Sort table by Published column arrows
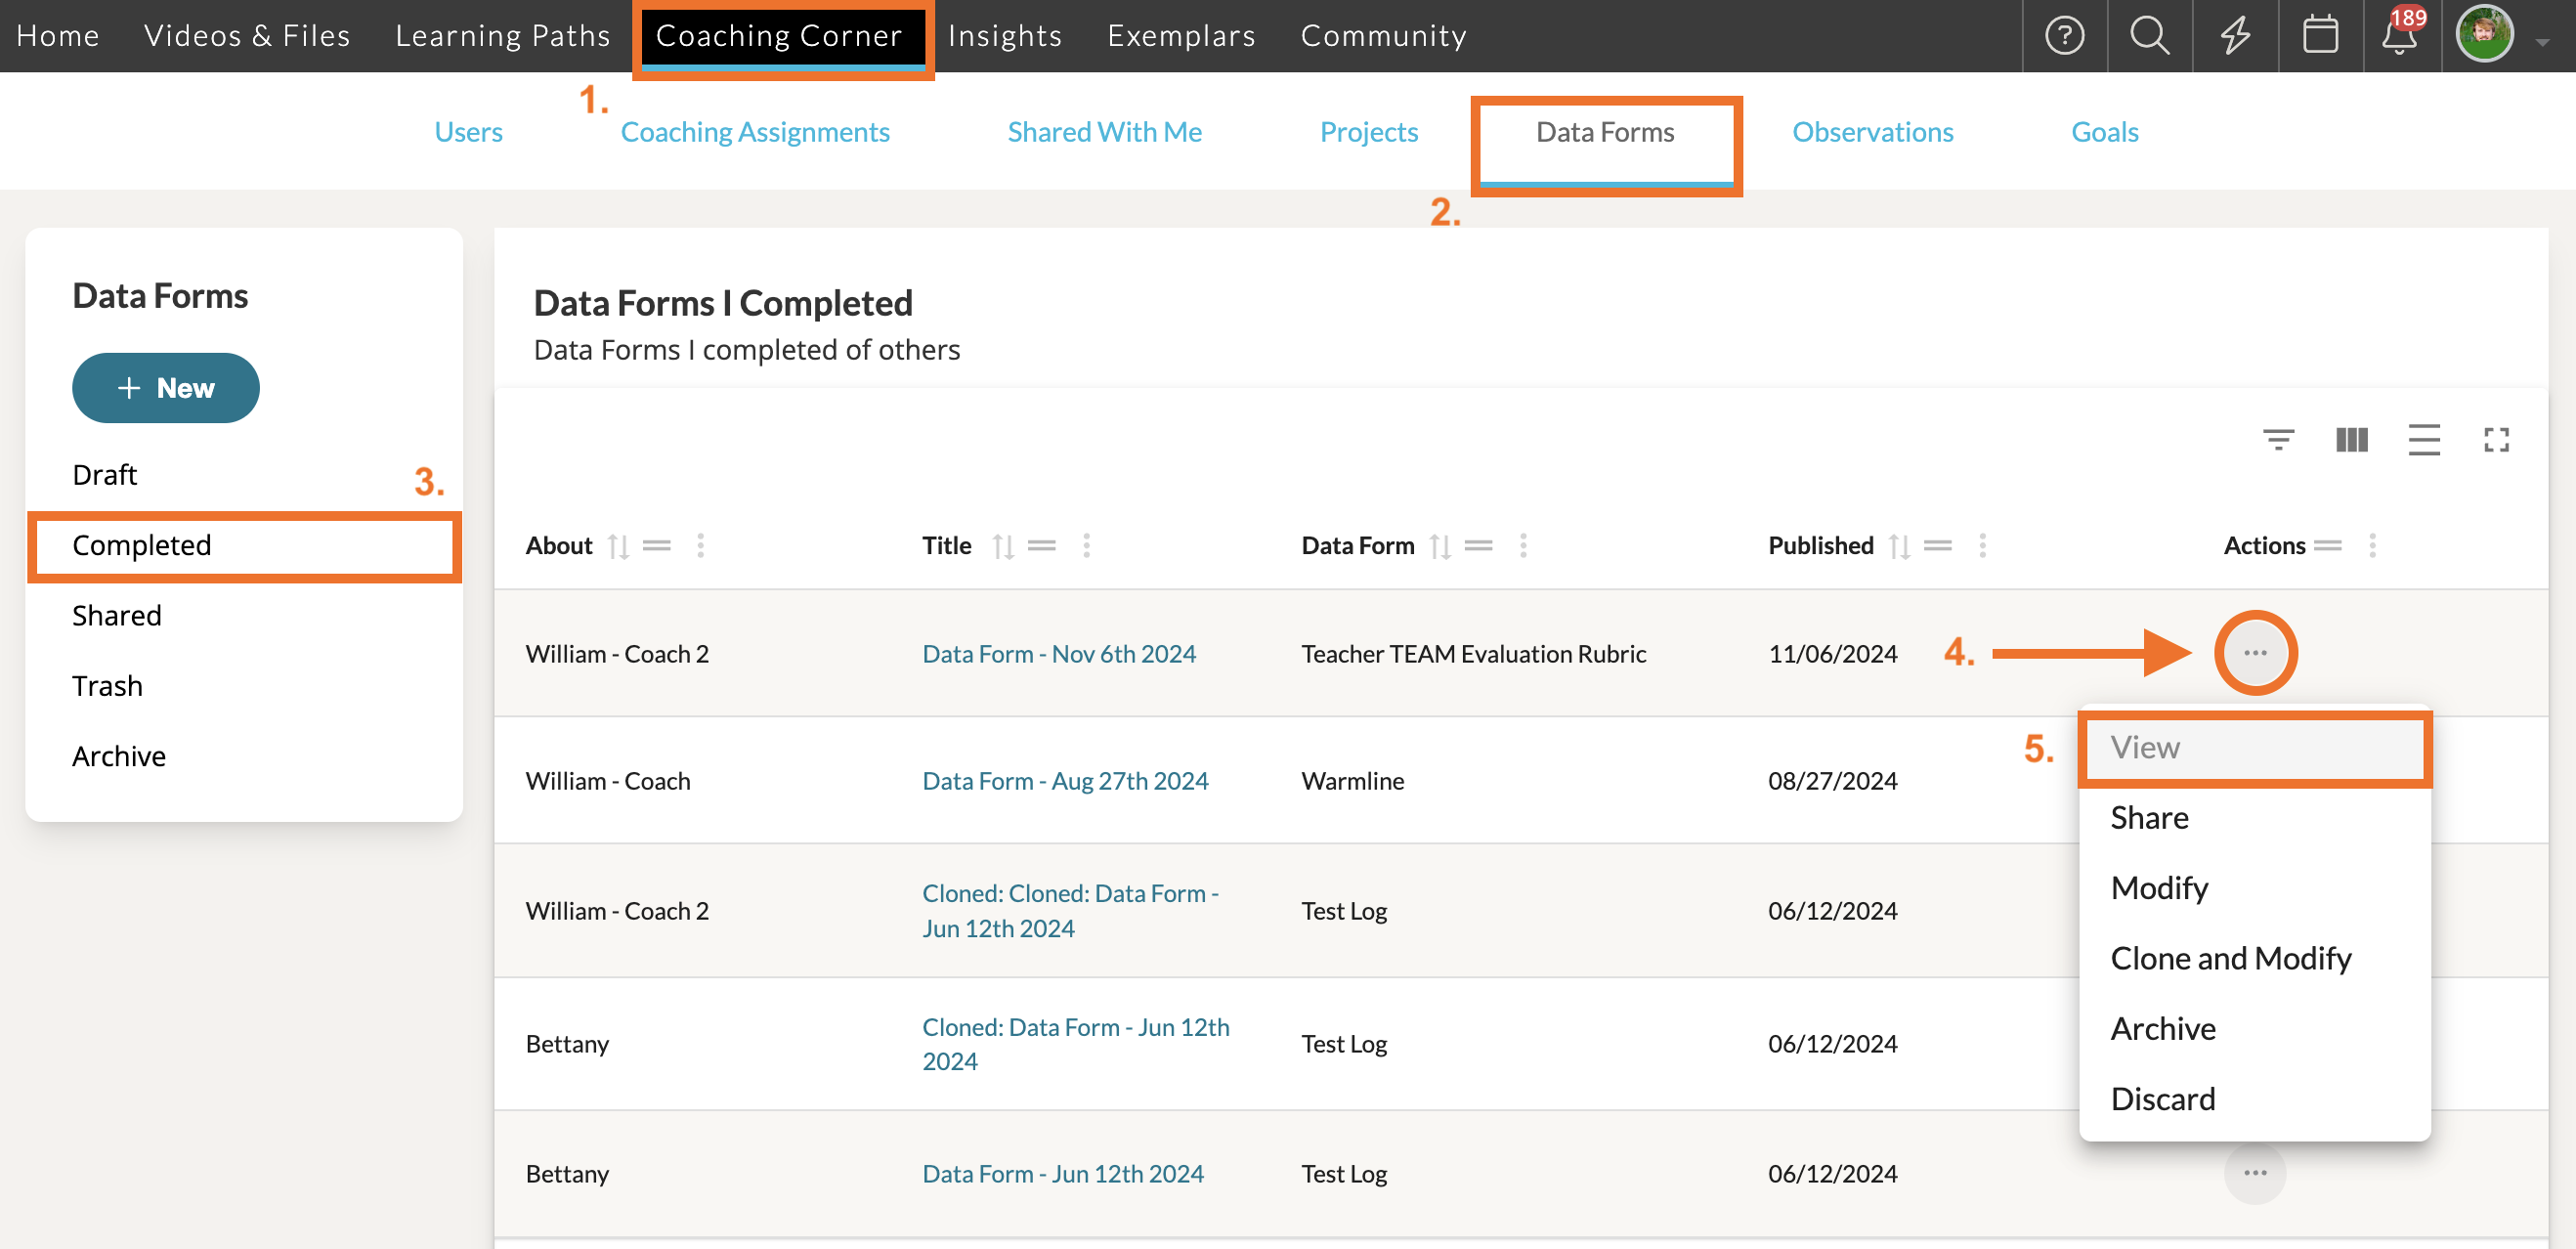This screenshot has height=1249, width=2576. [1898, 546]
